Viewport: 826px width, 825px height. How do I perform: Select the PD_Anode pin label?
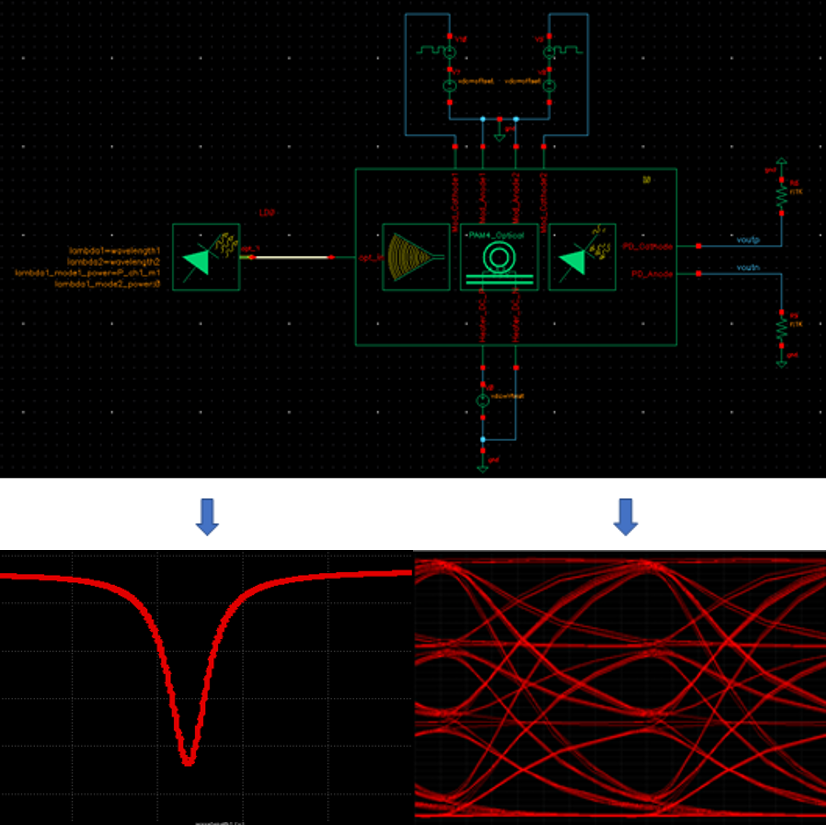point(652,273)
